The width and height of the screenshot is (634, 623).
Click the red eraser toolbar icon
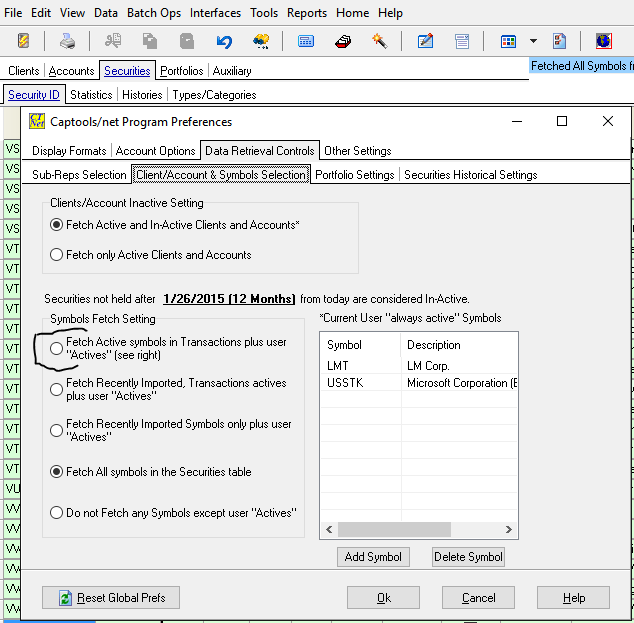click(x=343, y=41)
